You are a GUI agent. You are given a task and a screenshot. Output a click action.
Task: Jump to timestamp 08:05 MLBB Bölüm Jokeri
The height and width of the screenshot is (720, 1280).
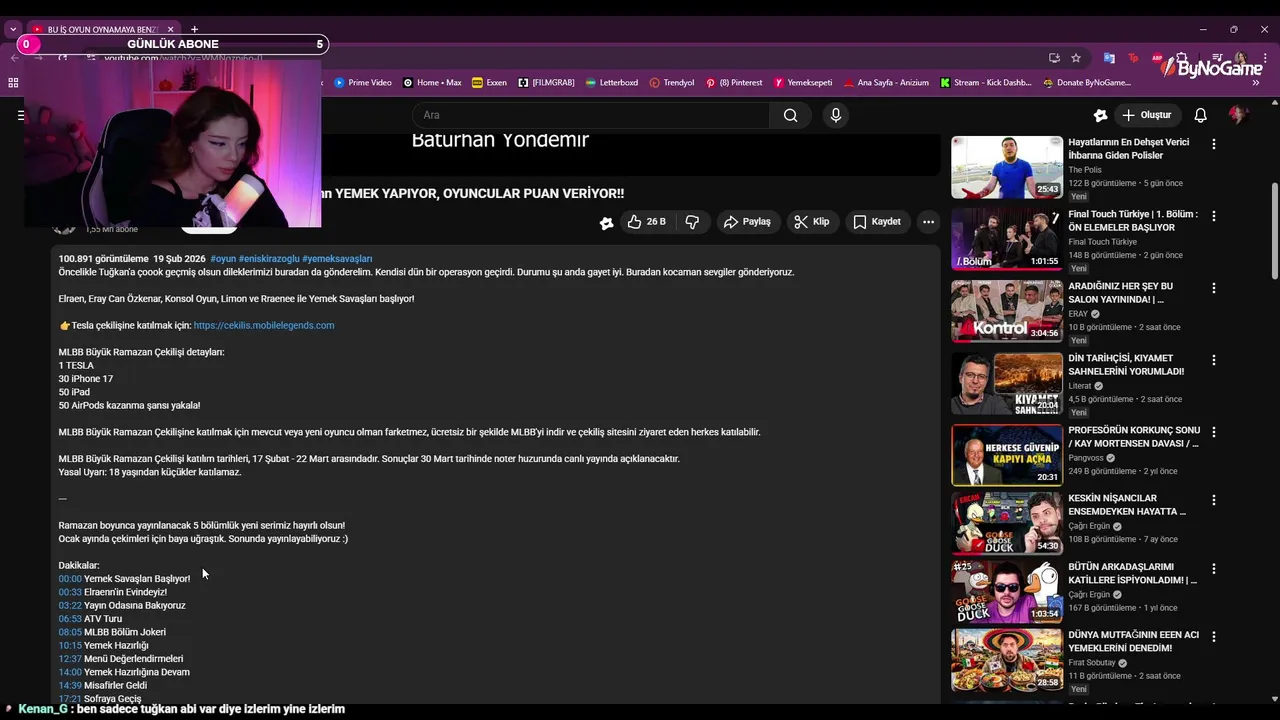click(x=70, y=632)
